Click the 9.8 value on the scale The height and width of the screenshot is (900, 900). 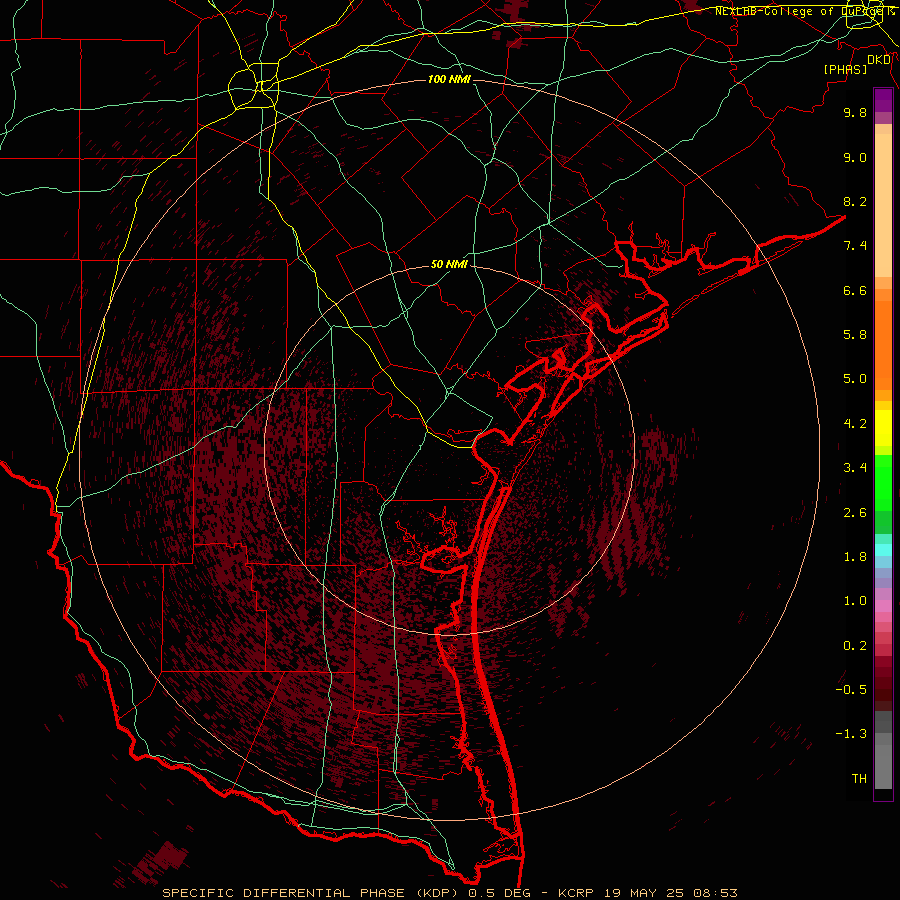[855, 112]
